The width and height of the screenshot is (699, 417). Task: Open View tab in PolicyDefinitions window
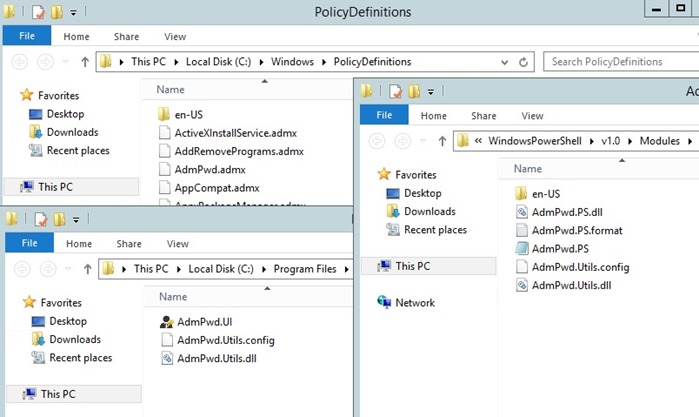[x=175, y=37]
